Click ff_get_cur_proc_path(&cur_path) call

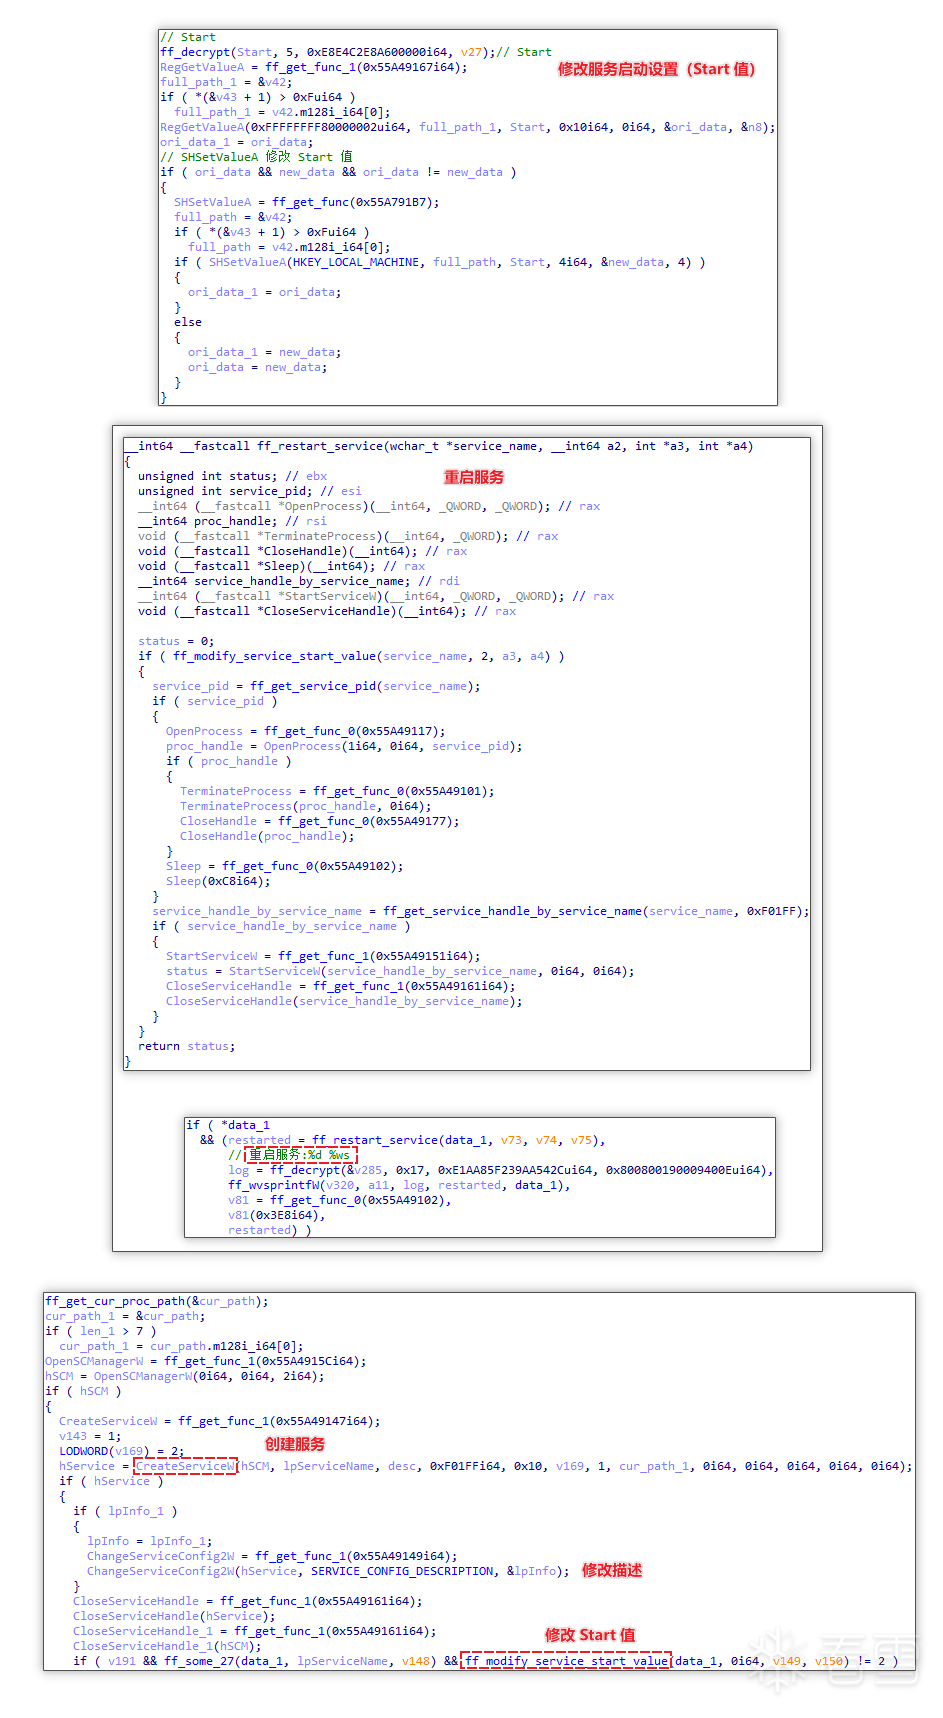pyautogui.click(x=154, y=1301)
